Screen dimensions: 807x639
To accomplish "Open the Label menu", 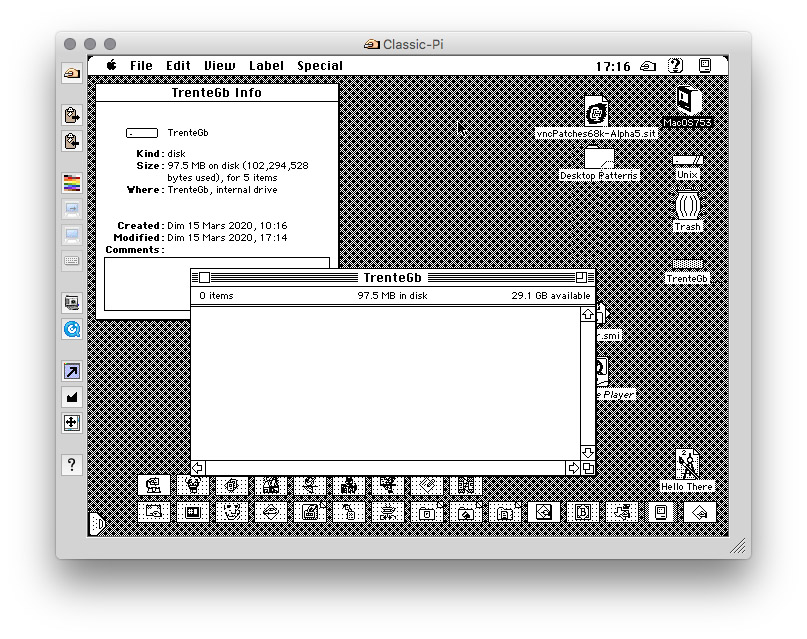I will click(x=266, y=66).
